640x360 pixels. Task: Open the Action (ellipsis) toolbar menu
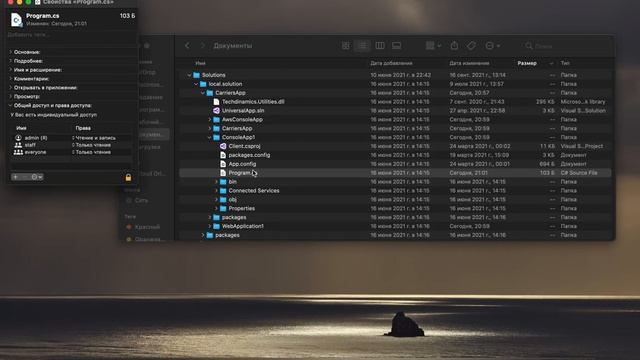493,46
